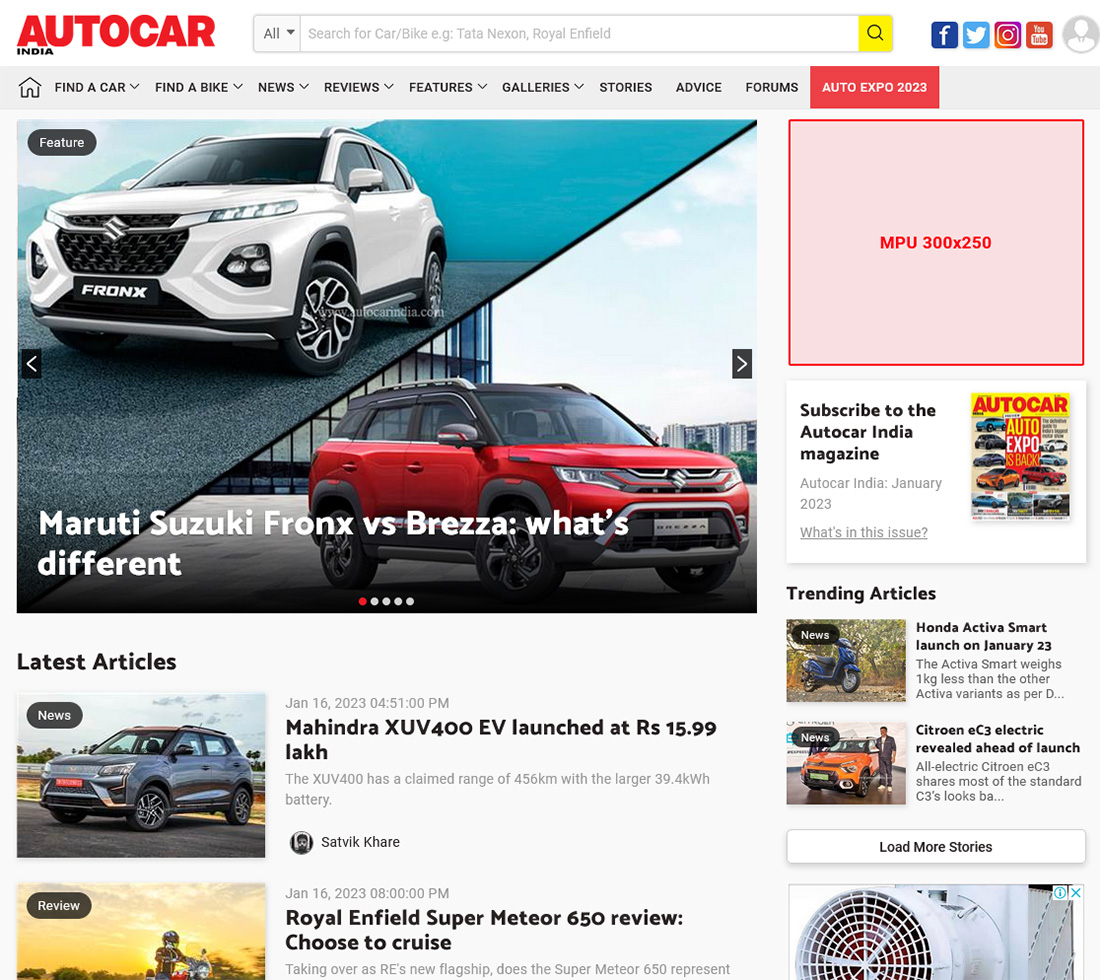Click the Feature badge on the carousel

(62, 142)
